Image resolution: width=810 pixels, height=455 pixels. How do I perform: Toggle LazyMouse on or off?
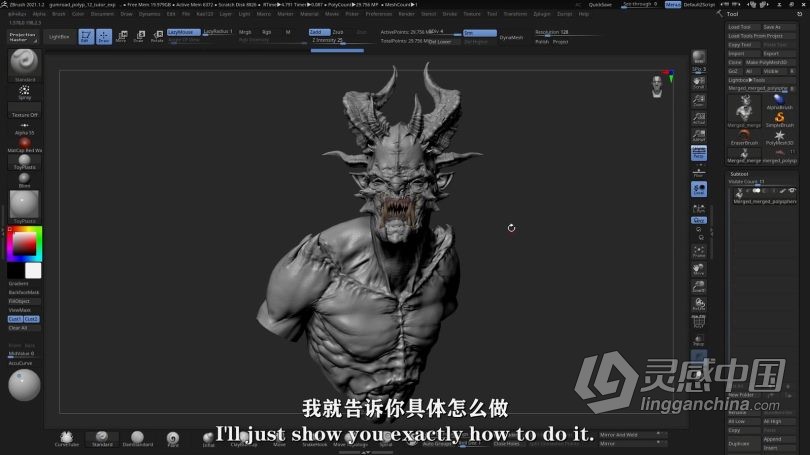pyautogui.click(x=183, y=32)
